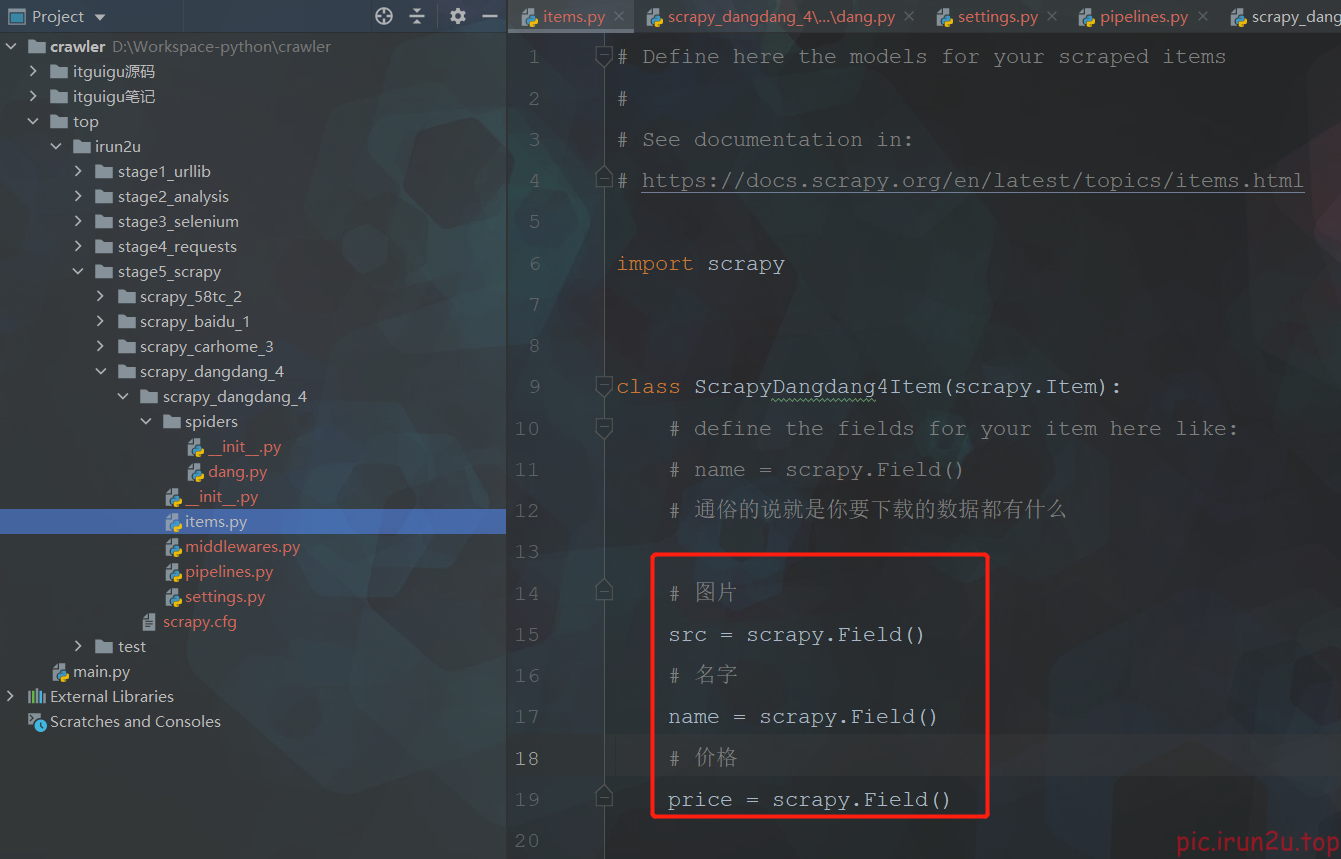Click the collapse all icon in Project toolbar
Image resolution: width=1341 pixels, height=859 pixels.
click(x=417, y=16)
